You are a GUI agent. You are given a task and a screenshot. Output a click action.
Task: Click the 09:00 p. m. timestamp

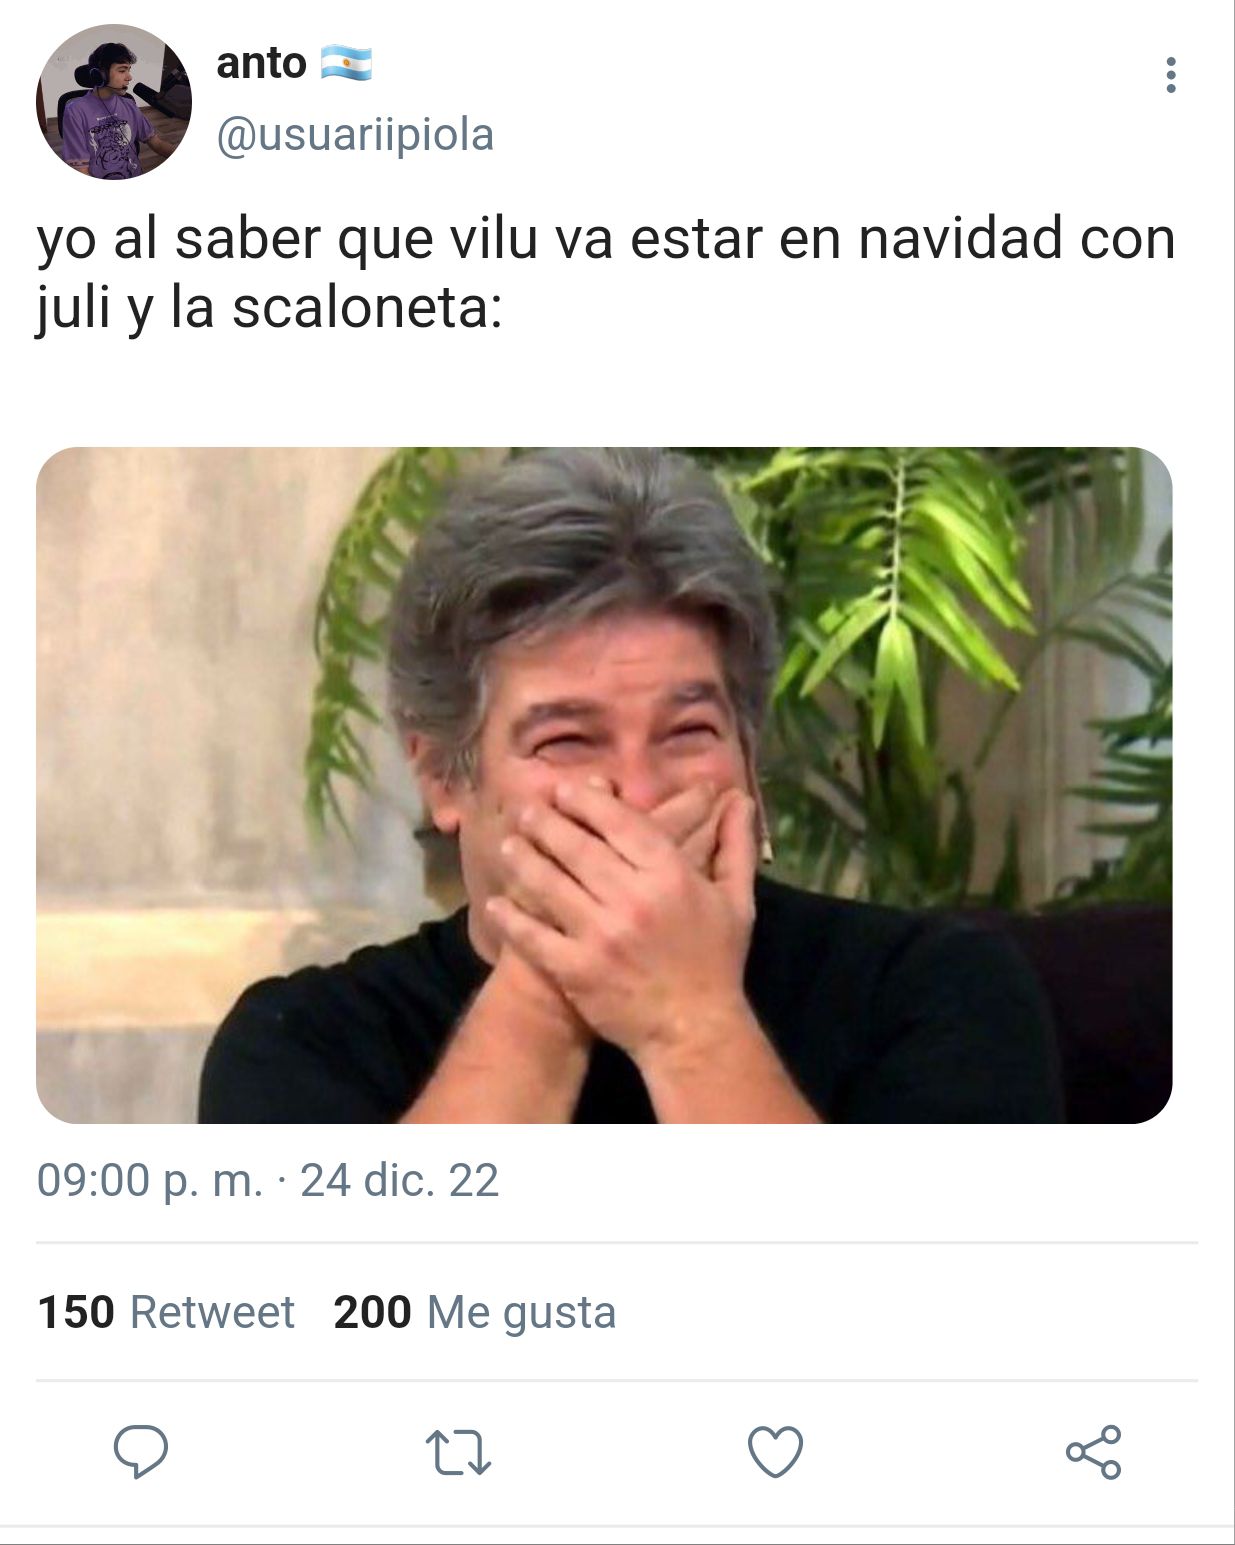pos(150,1181)
